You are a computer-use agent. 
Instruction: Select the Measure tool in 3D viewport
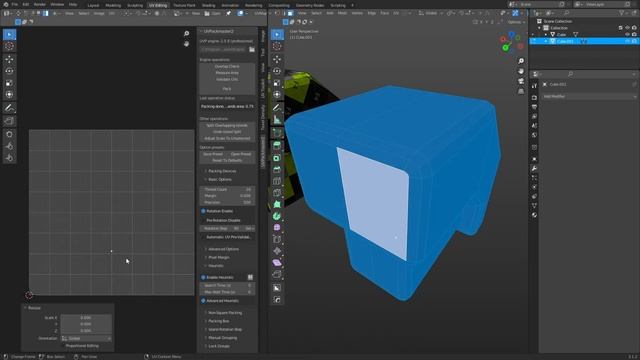pyautogui.click(x=277, y=120)
